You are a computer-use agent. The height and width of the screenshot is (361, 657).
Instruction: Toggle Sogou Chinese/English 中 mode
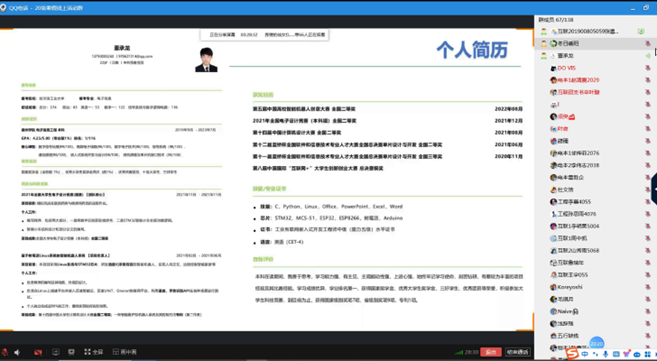coord(585,354)
